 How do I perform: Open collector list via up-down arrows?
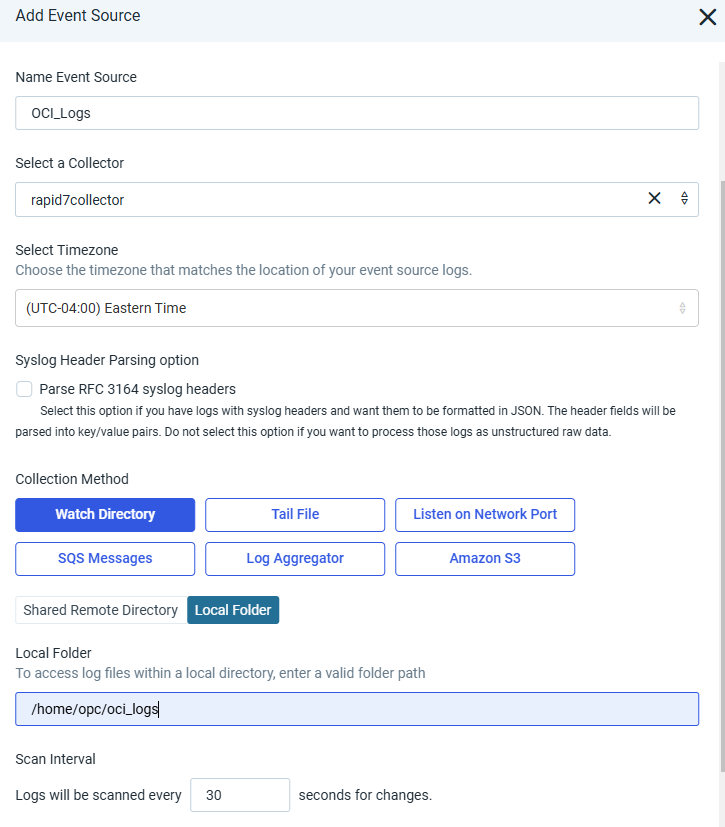[684, 198]
